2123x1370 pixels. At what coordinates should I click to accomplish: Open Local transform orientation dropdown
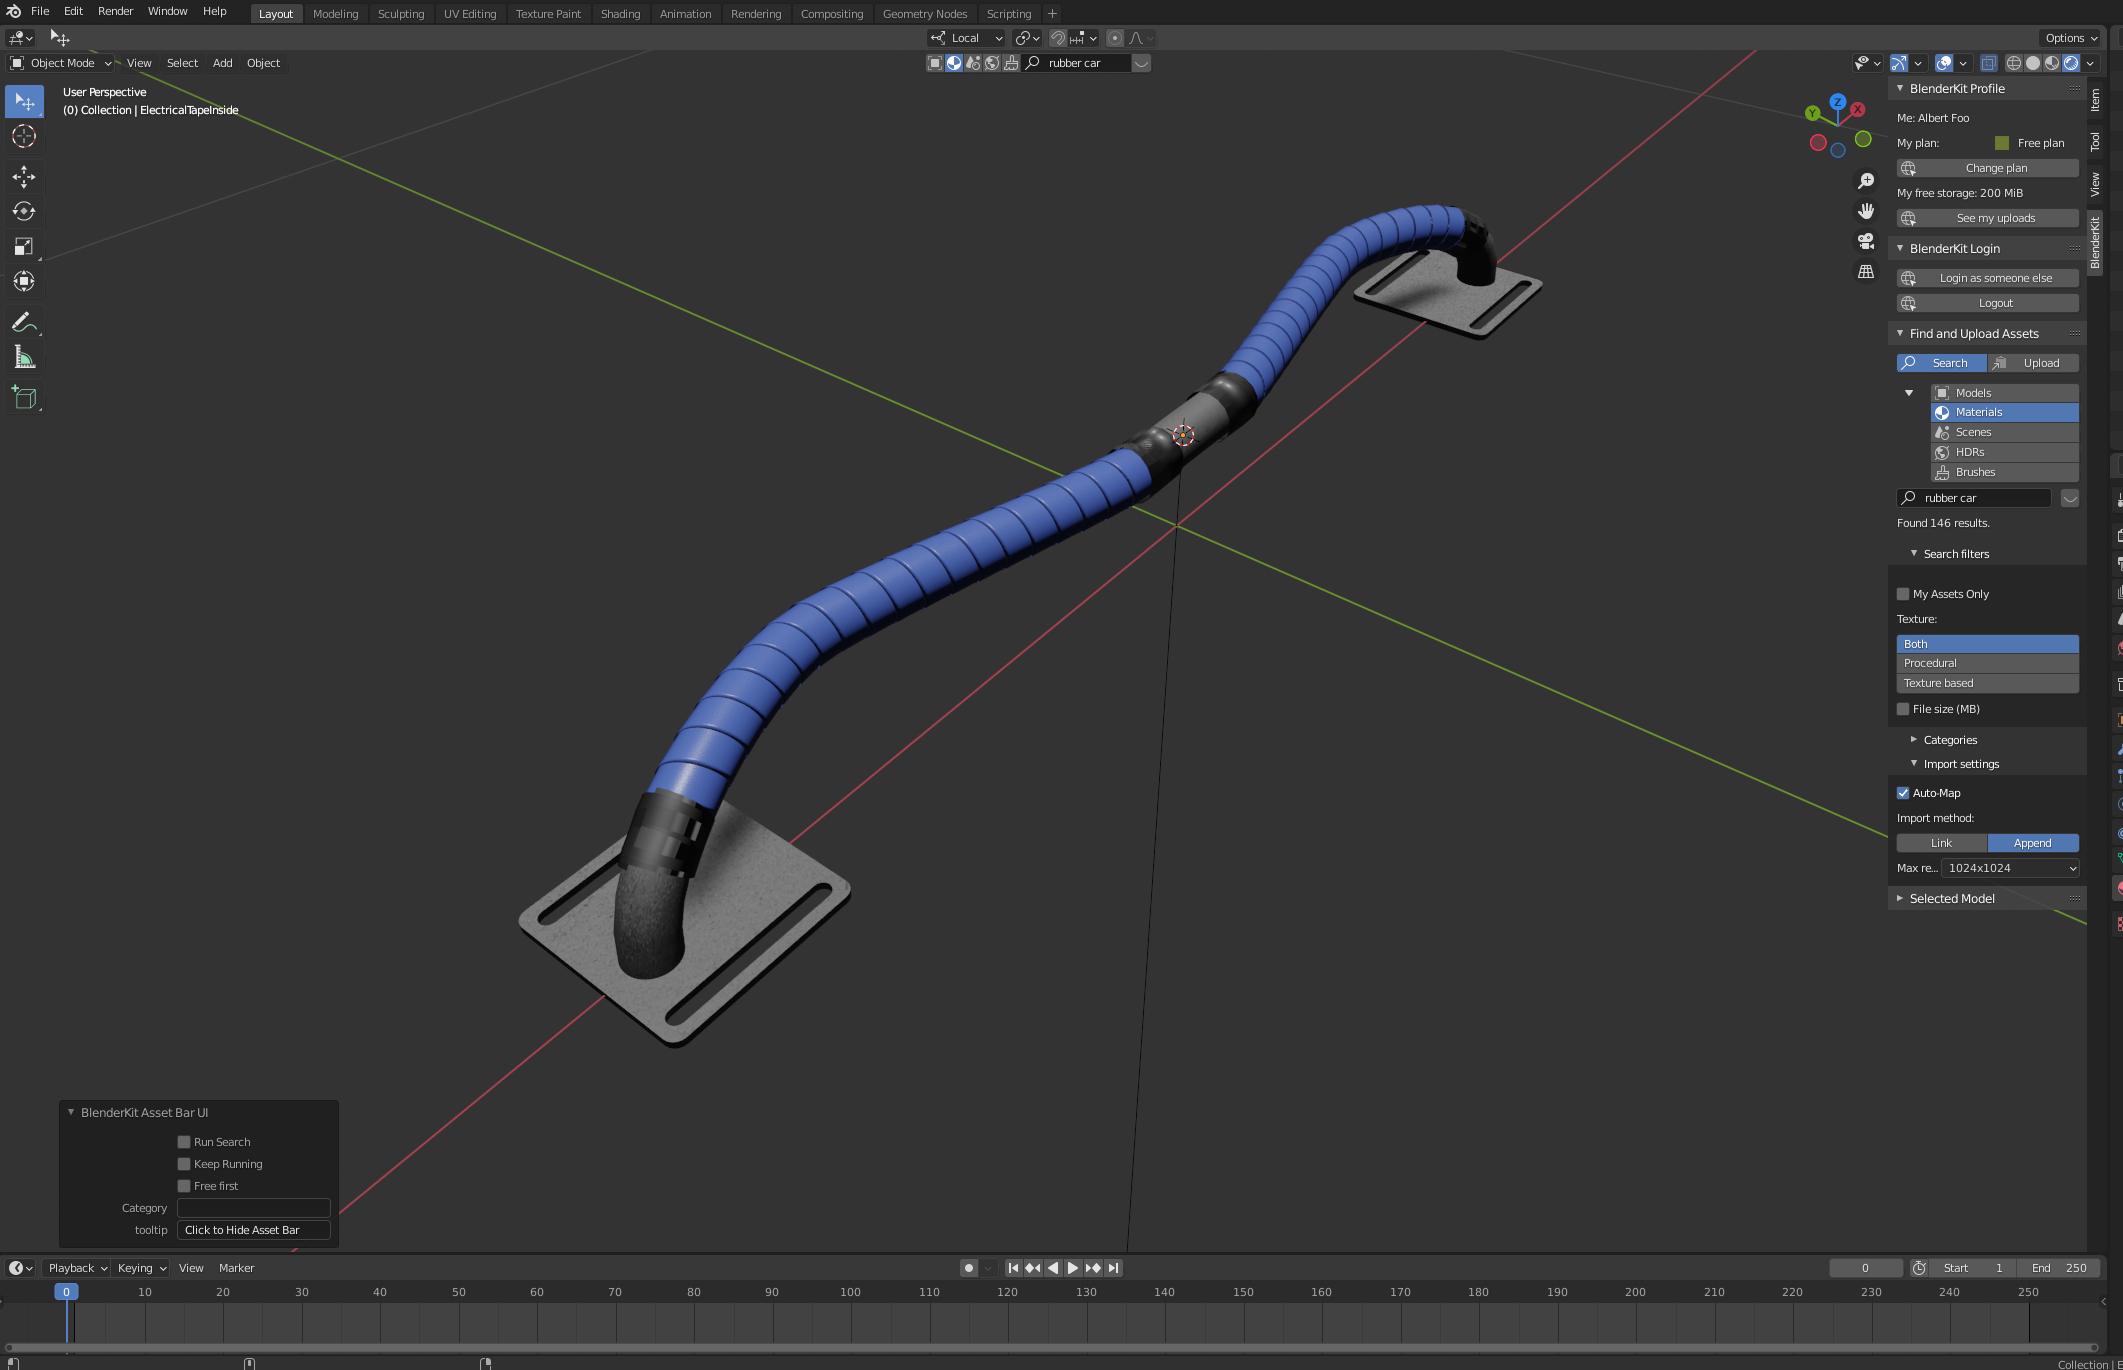click(967, 38)
